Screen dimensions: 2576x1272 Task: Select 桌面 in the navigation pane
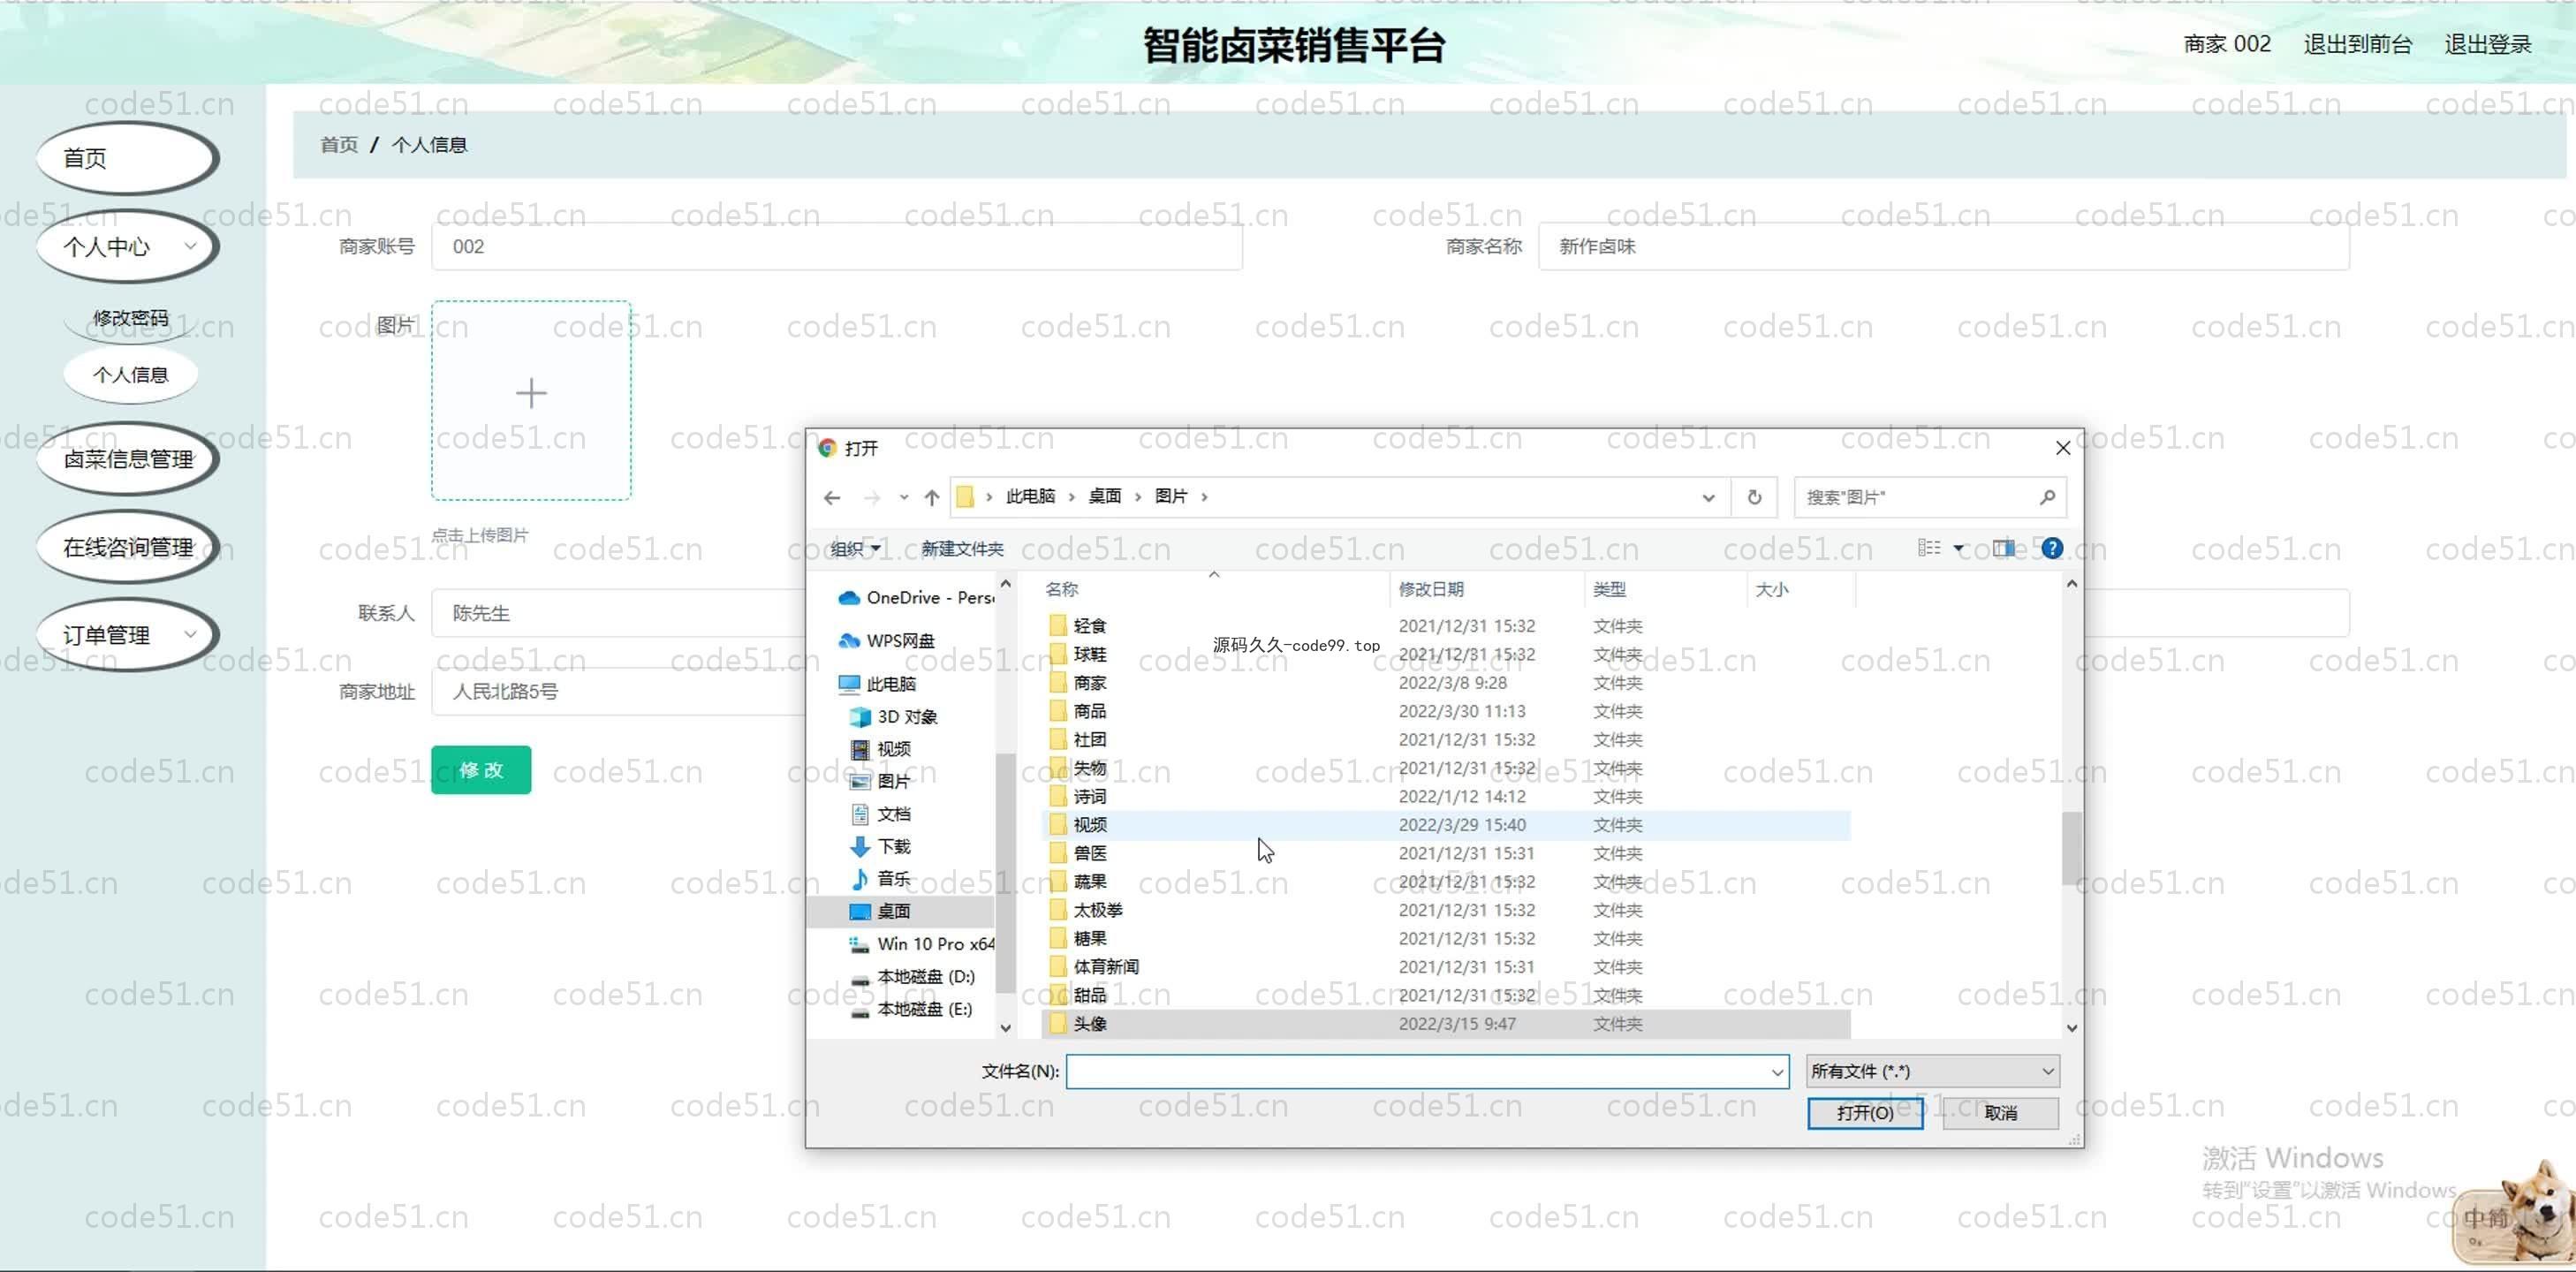[902, 911]
